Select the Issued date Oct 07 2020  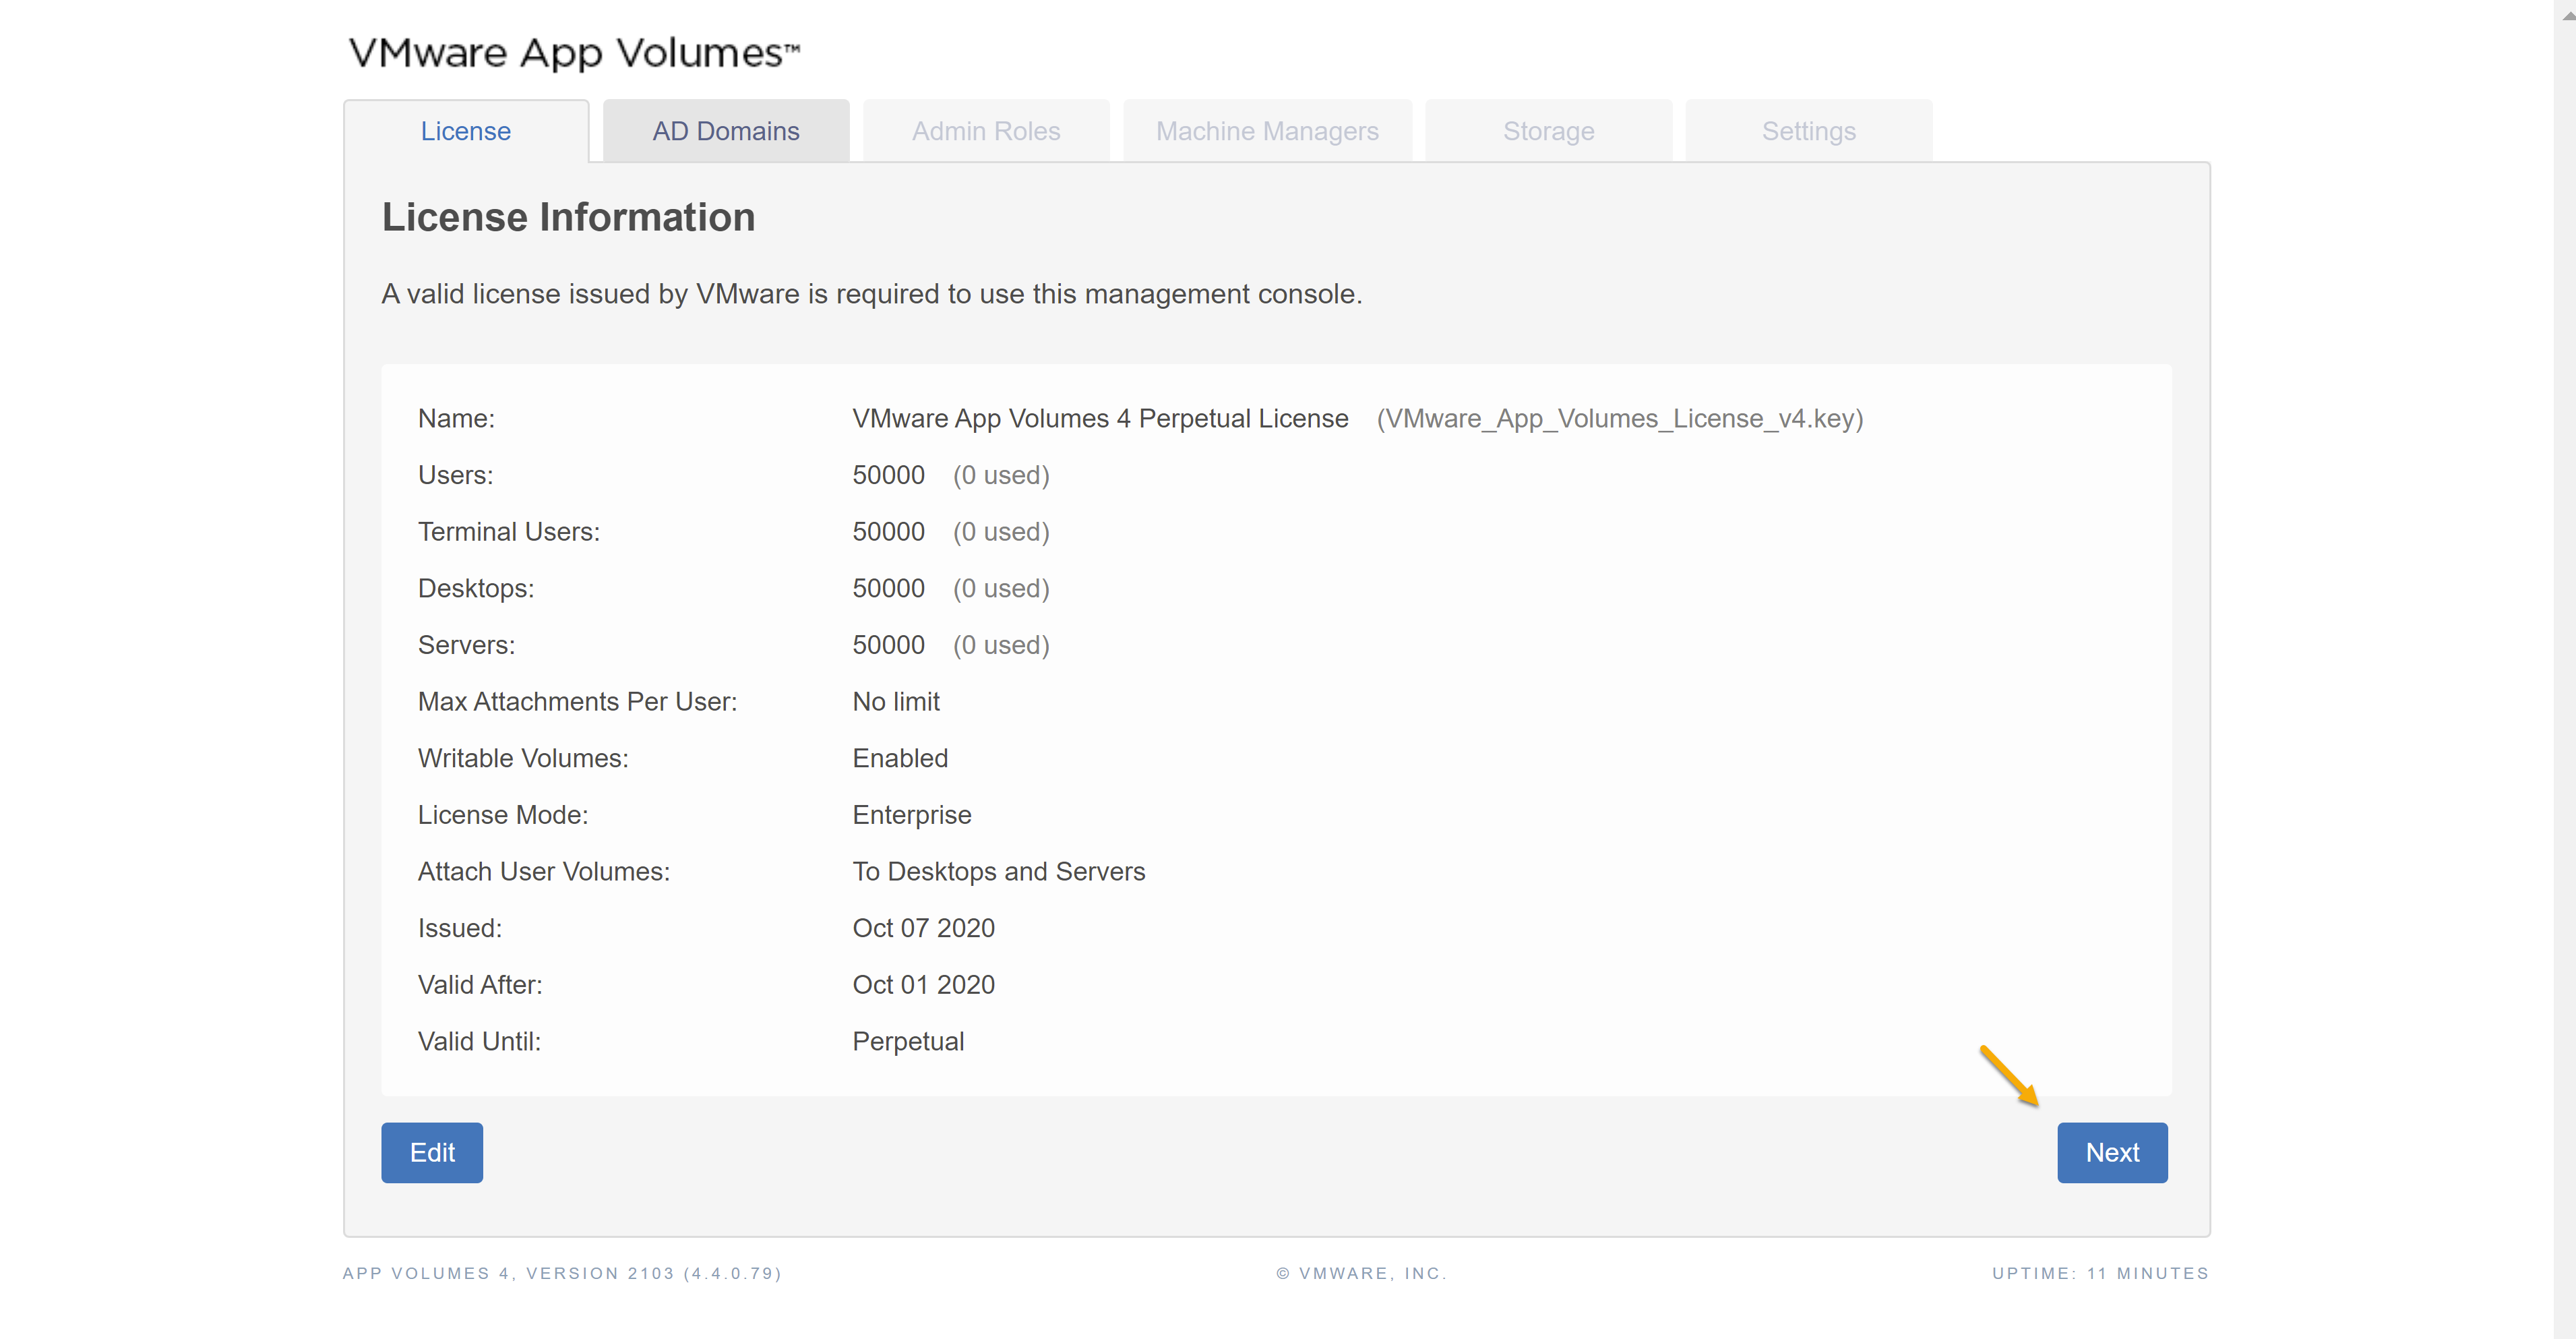click(x=924, y=928)
